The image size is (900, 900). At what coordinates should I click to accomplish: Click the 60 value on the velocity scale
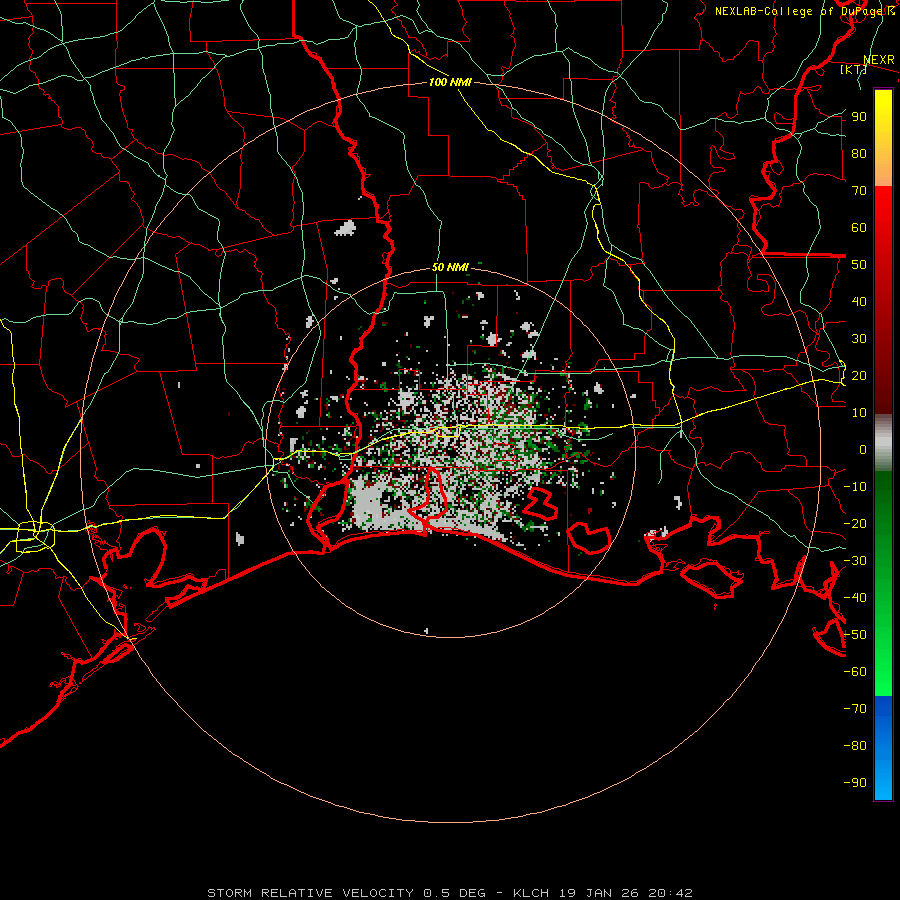859,228
